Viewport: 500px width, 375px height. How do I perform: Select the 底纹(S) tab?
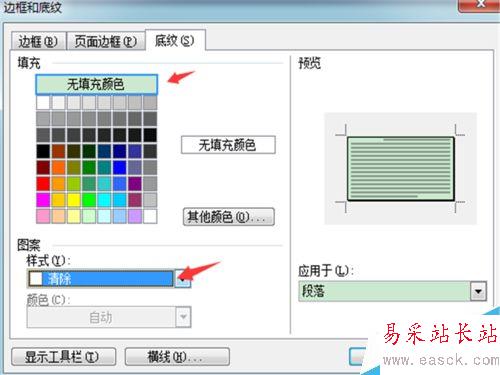click(175, 40)
